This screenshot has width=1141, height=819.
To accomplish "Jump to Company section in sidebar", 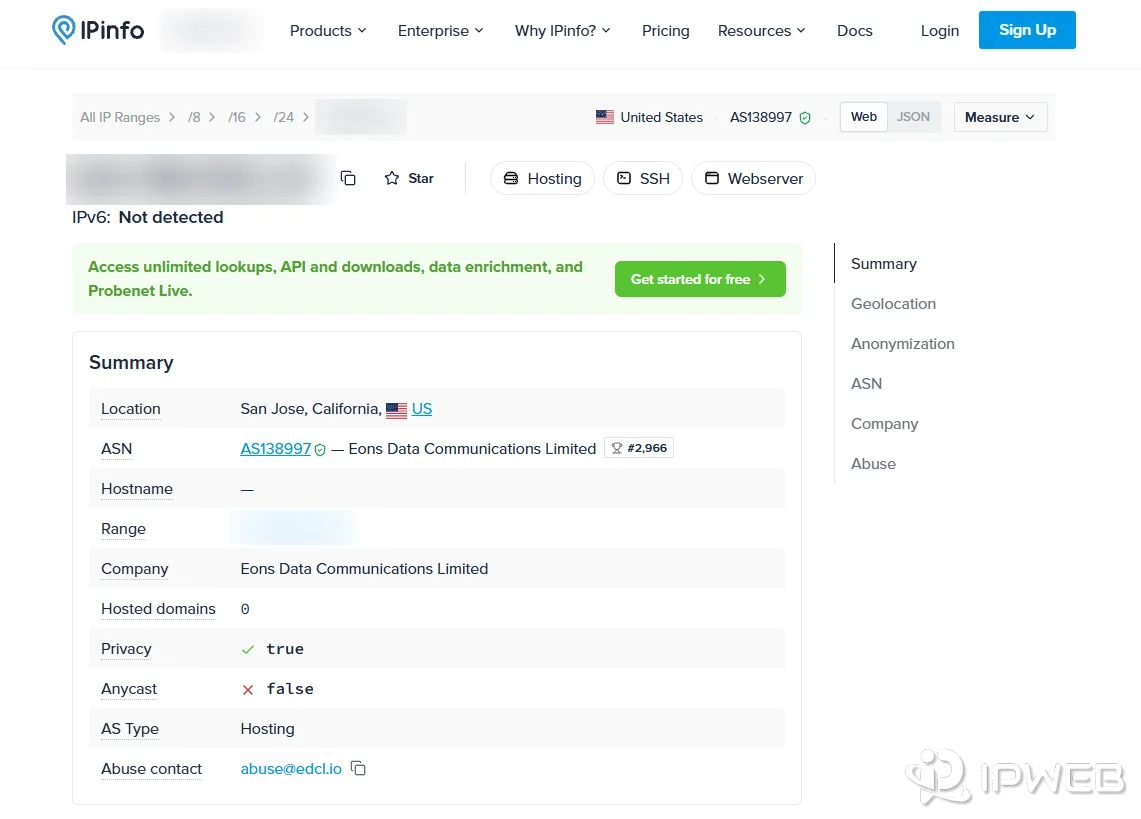I will point(884,424).
